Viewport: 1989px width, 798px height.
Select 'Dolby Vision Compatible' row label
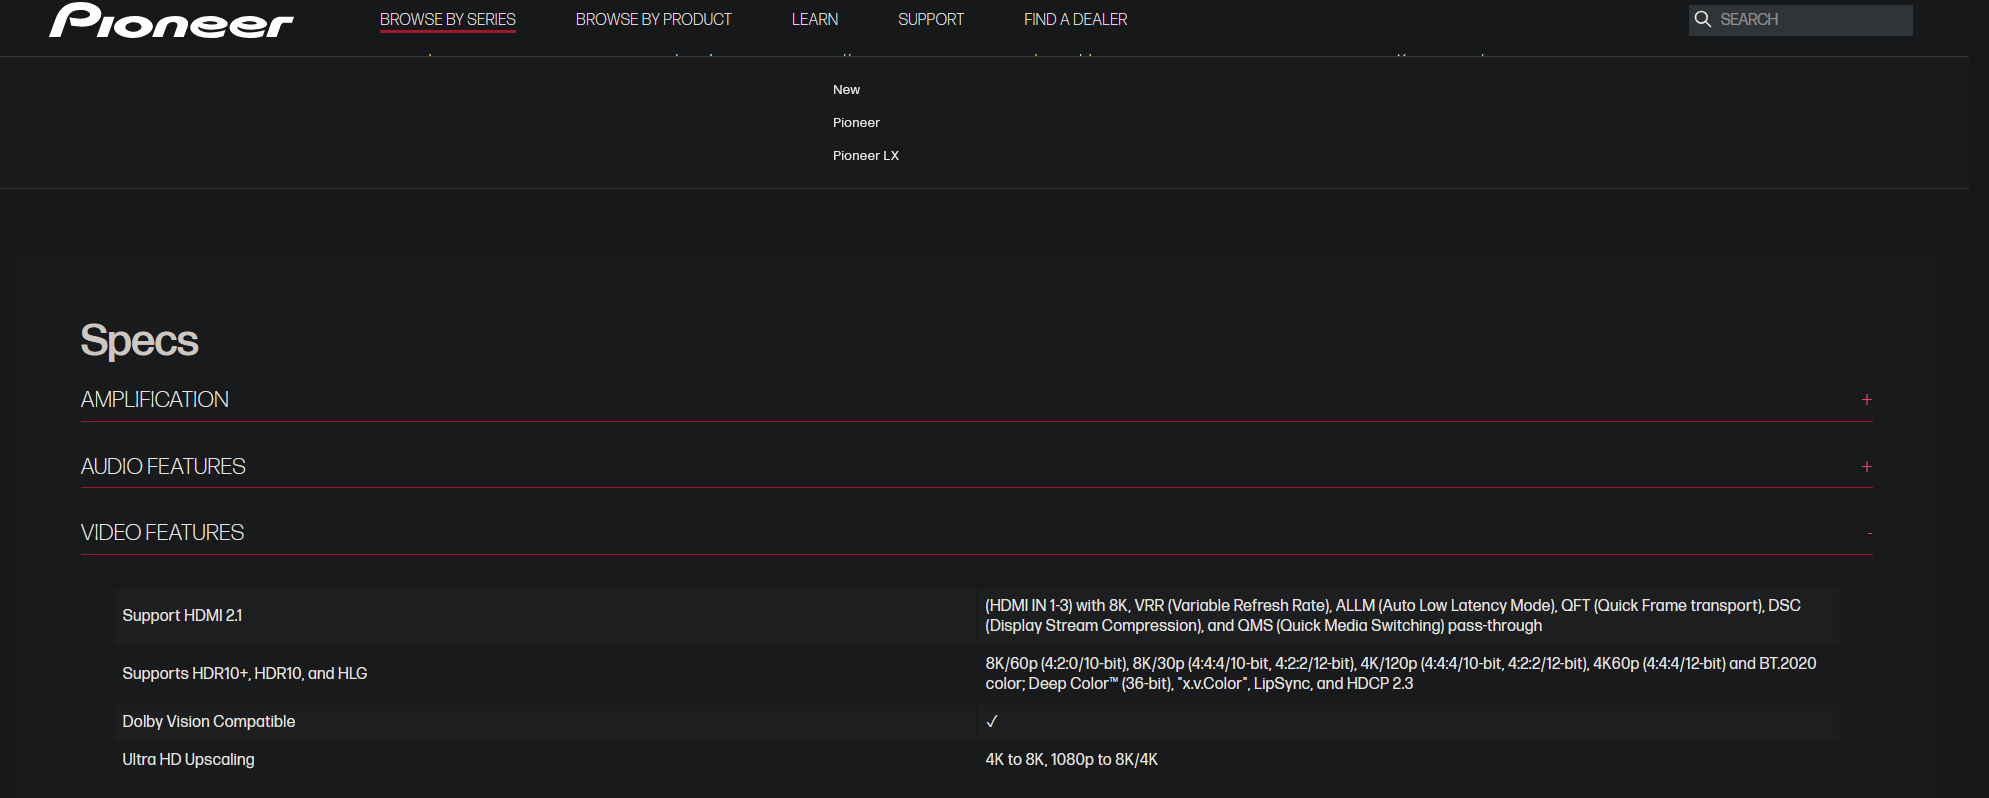[209, 722]
